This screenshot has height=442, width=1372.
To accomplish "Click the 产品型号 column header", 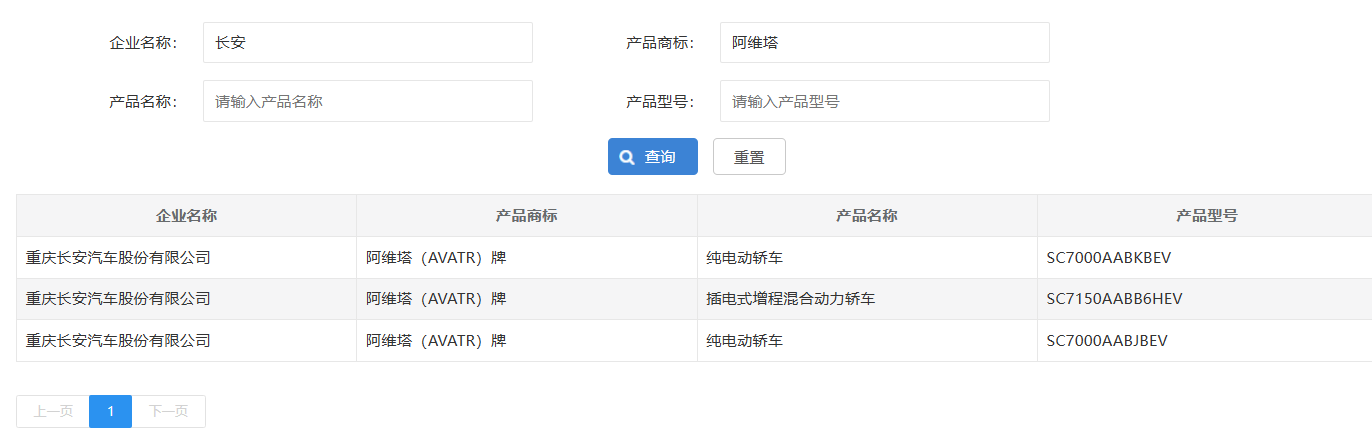I will [1206, 216].
